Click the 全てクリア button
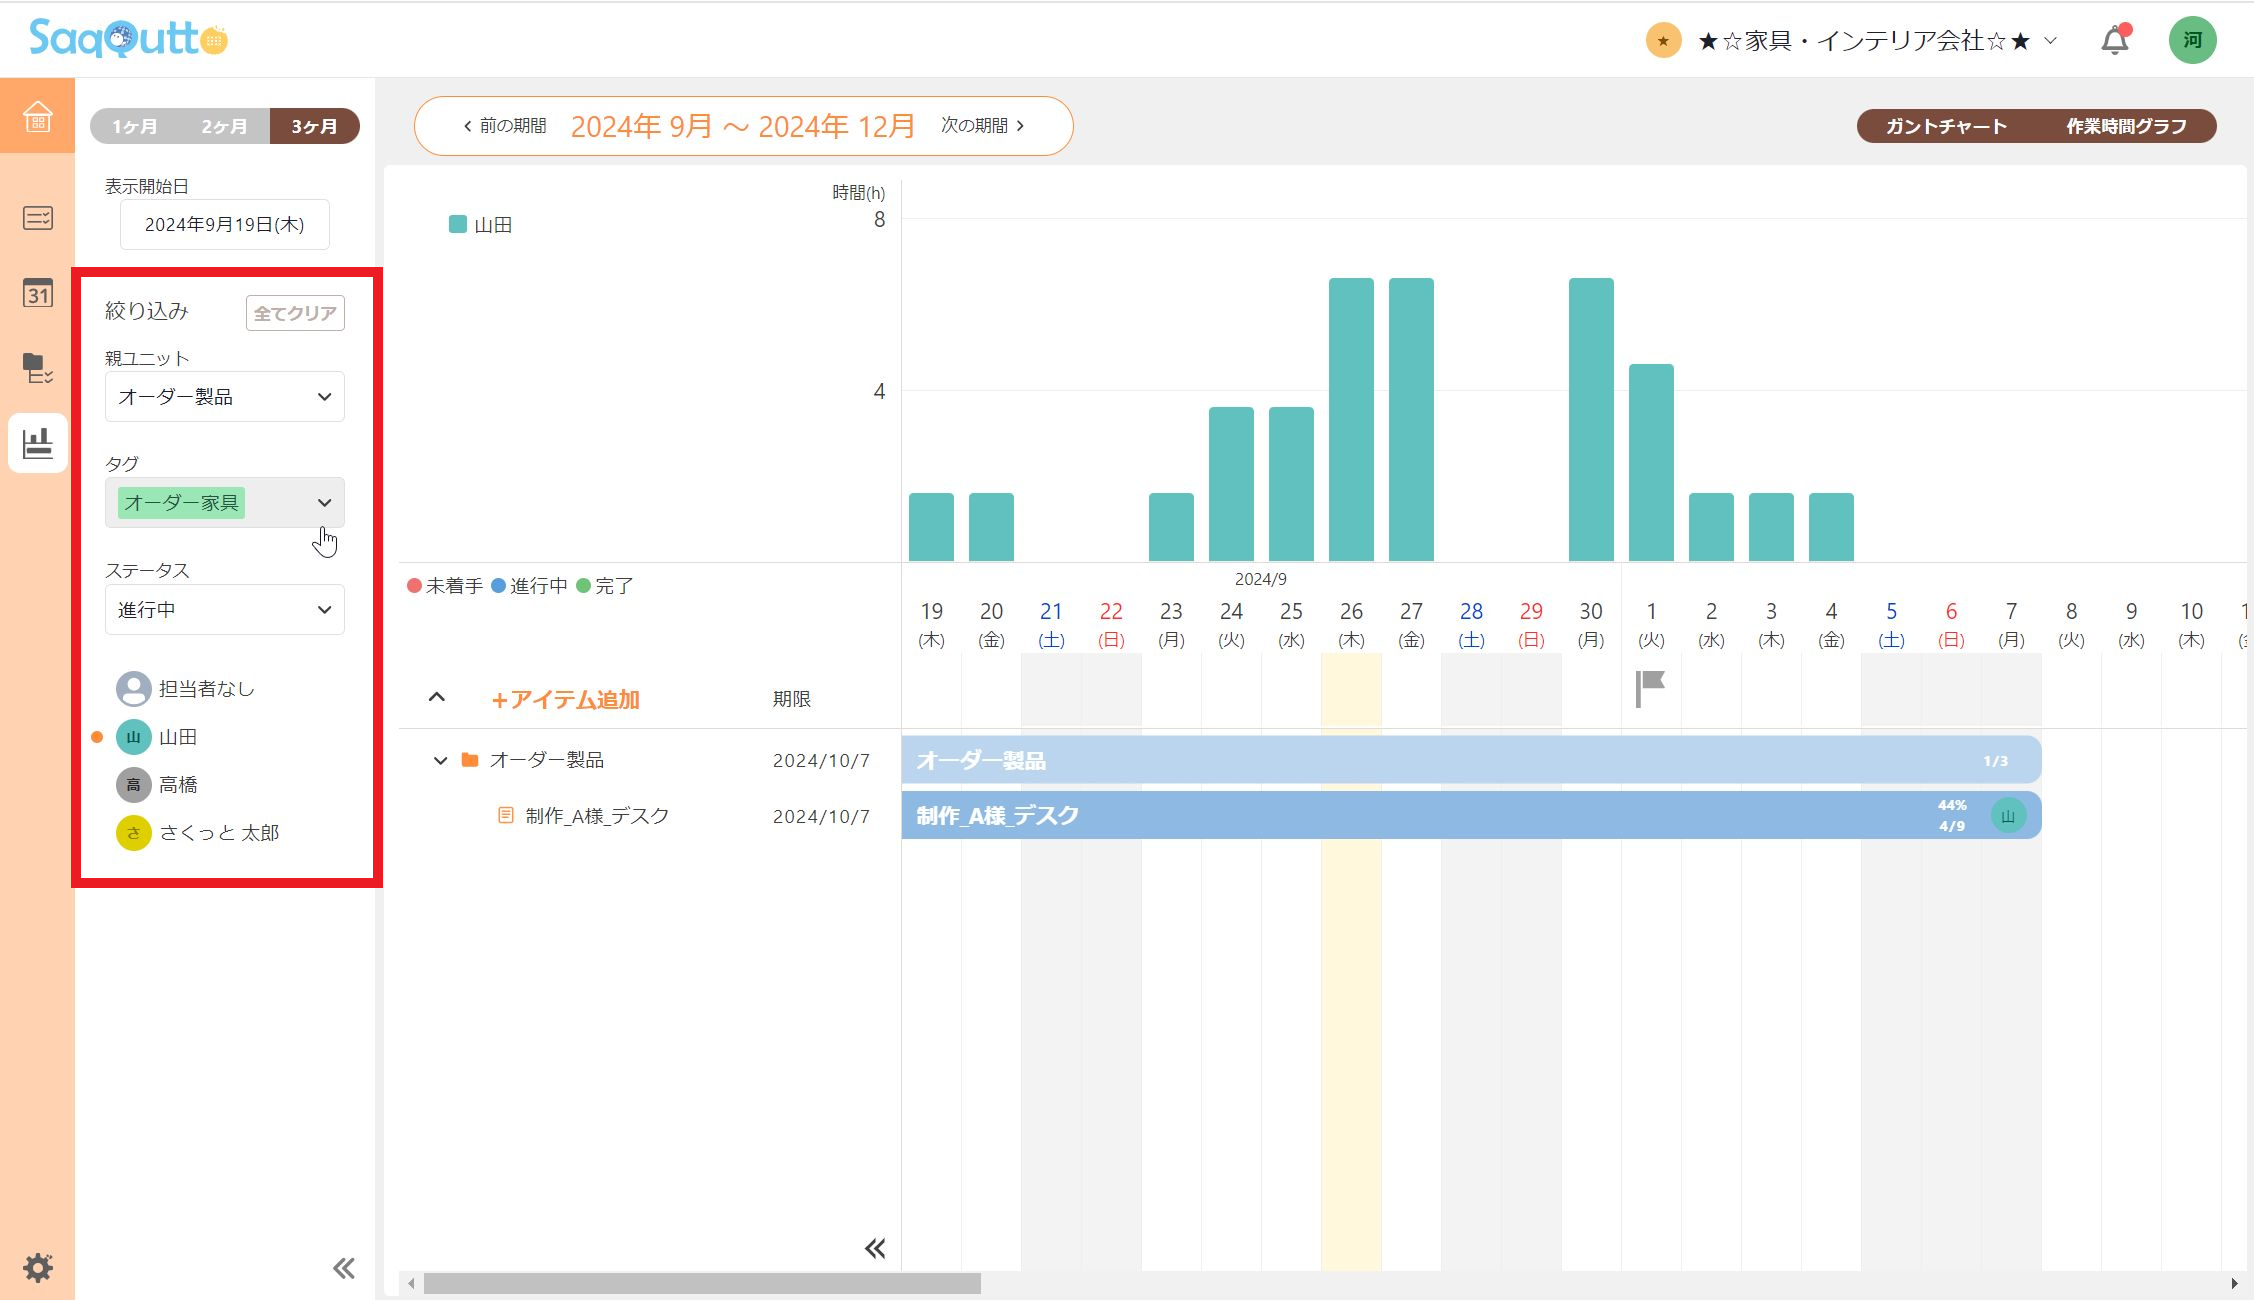The image size is (2254, 1300). (295, 313)
